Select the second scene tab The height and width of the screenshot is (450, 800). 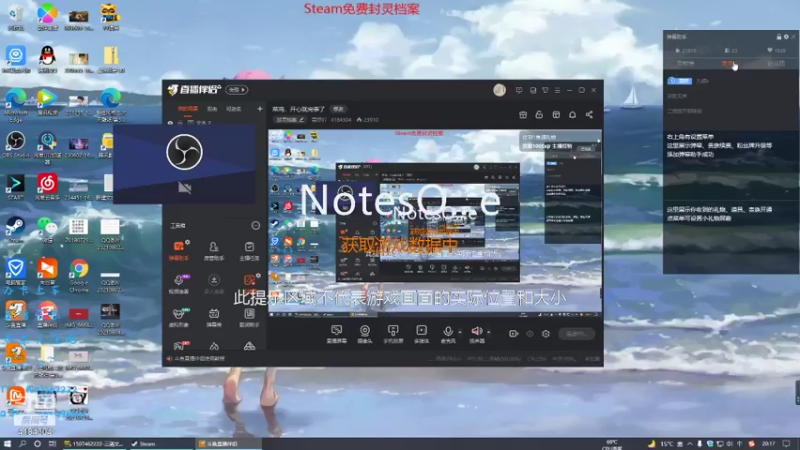pos(212,109)
